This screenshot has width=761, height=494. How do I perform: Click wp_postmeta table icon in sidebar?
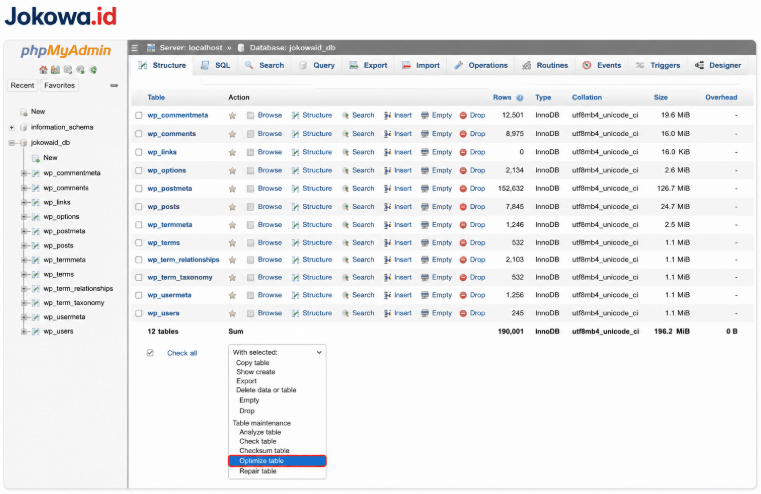36,231
